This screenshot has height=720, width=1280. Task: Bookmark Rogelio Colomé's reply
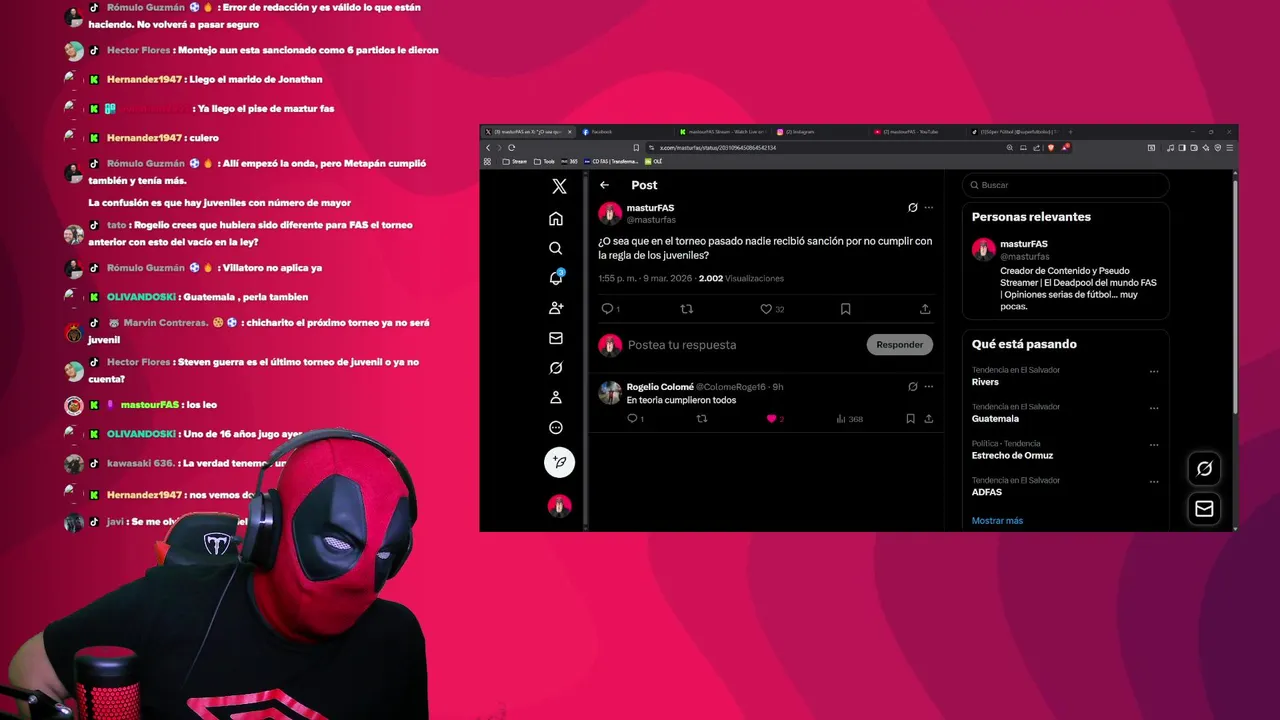click(x=910, y=419)
